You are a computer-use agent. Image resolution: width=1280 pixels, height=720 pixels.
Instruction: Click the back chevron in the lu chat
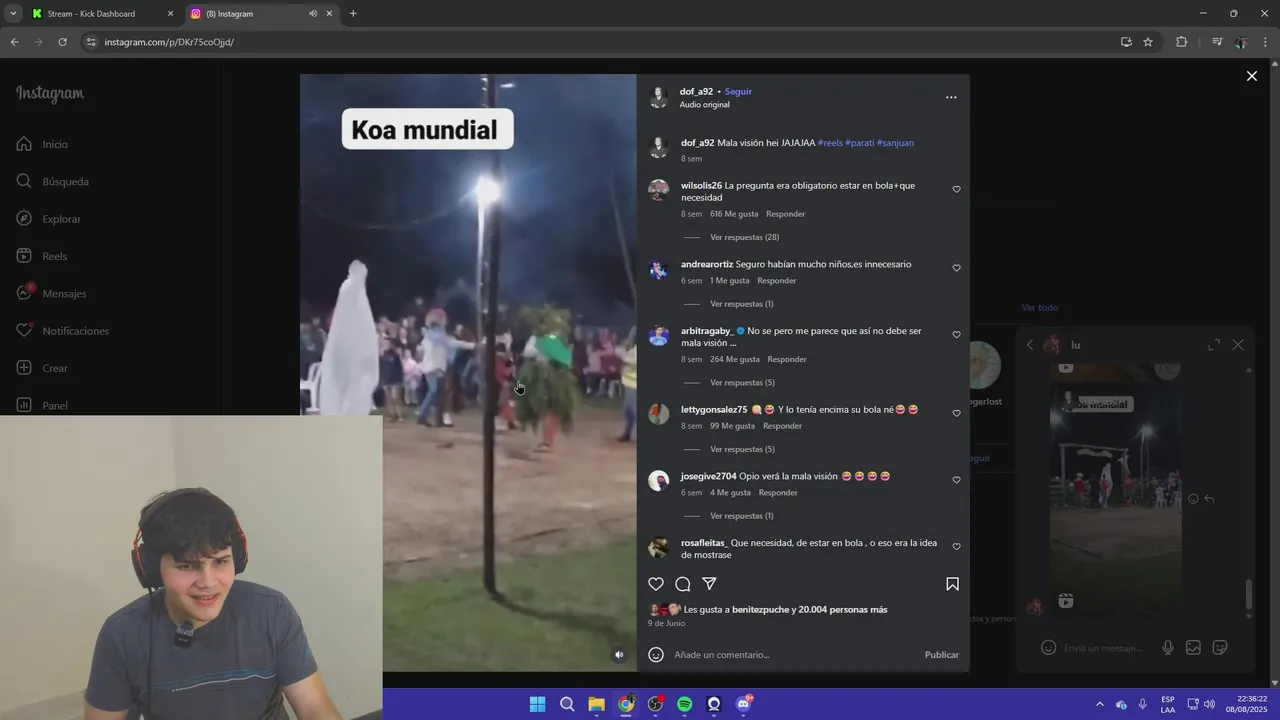pos(1030,345)
